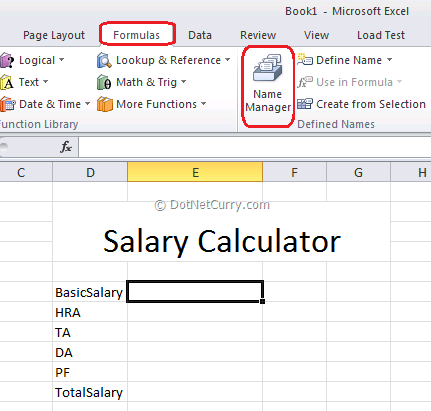The height and width of the screenshot is (411, 431).
Task: Expand the Text functions dropdown arrow
Action: 46,82
